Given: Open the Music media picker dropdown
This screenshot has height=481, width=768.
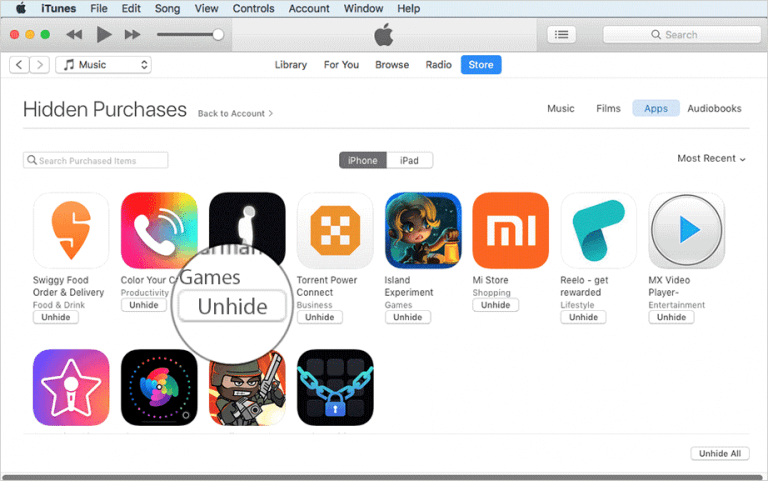Looking at the screenshot, I should pos(103,65).
